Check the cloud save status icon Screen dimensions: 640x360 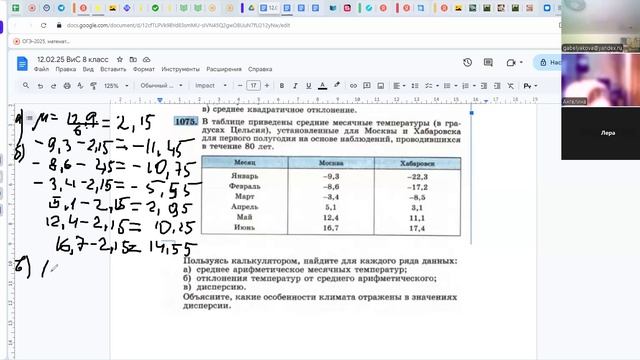click(147, 60)
